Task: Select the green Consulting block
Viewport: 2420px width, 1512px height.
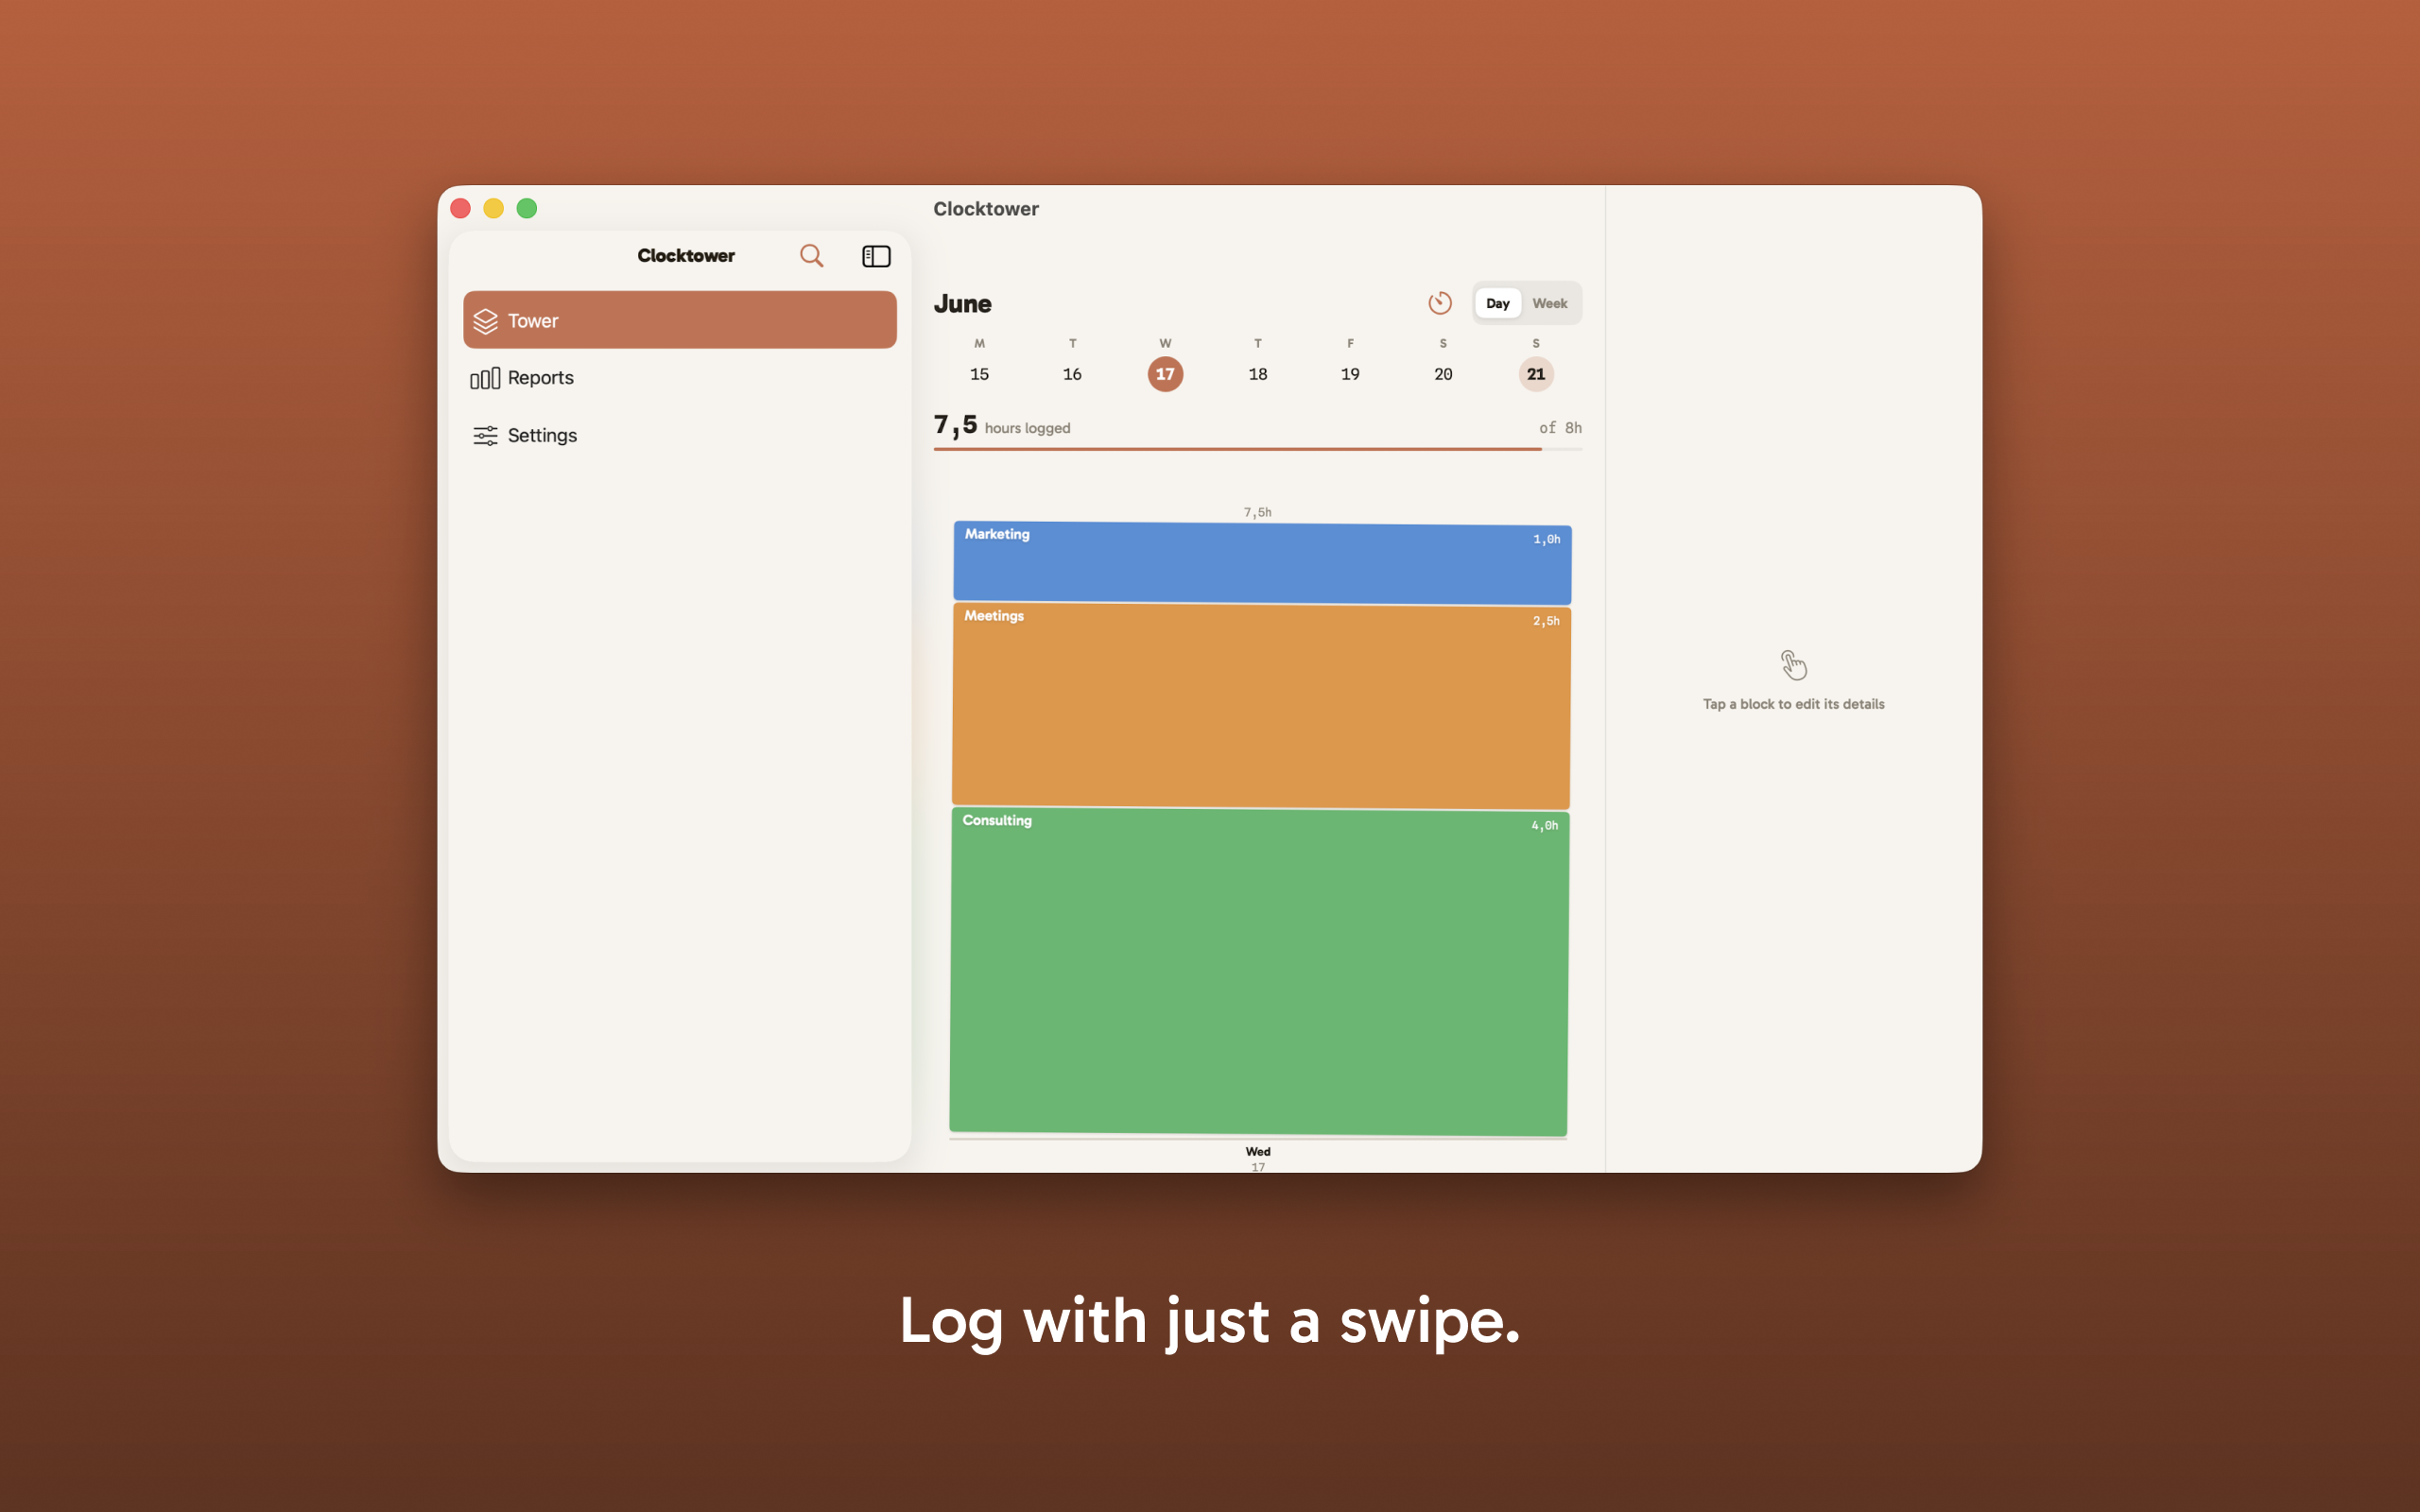Action: (1259, 972)
